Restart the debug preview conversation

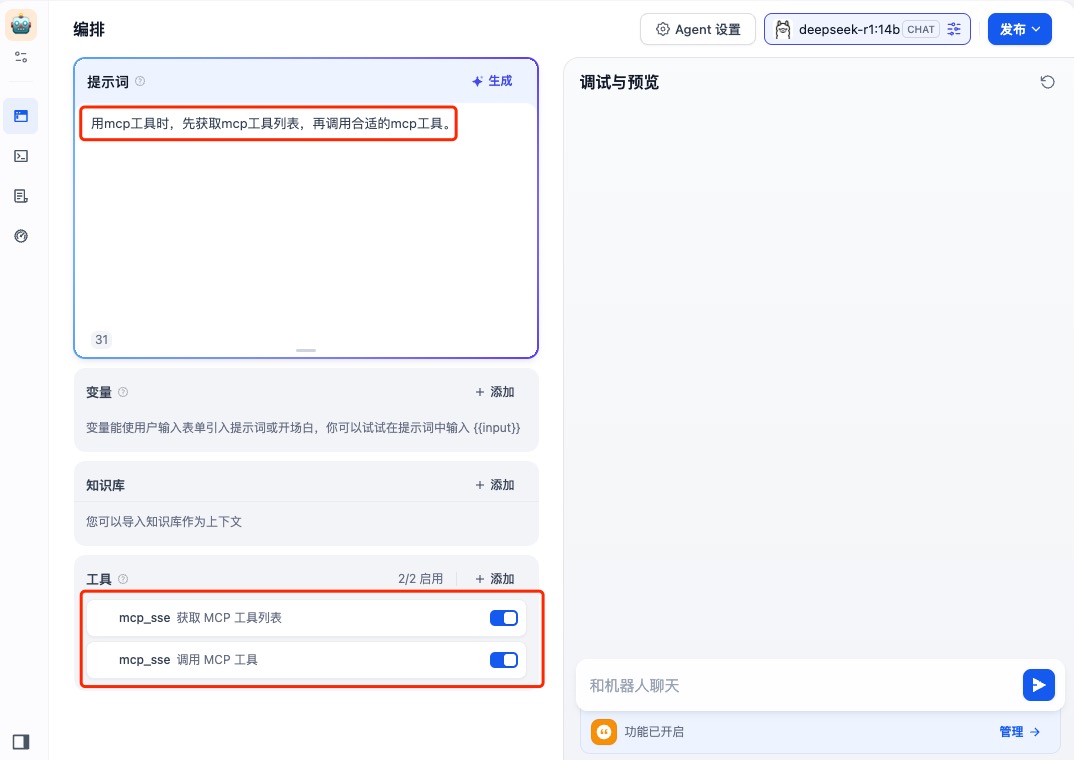pyautogui.click(x=1047, y=82)
